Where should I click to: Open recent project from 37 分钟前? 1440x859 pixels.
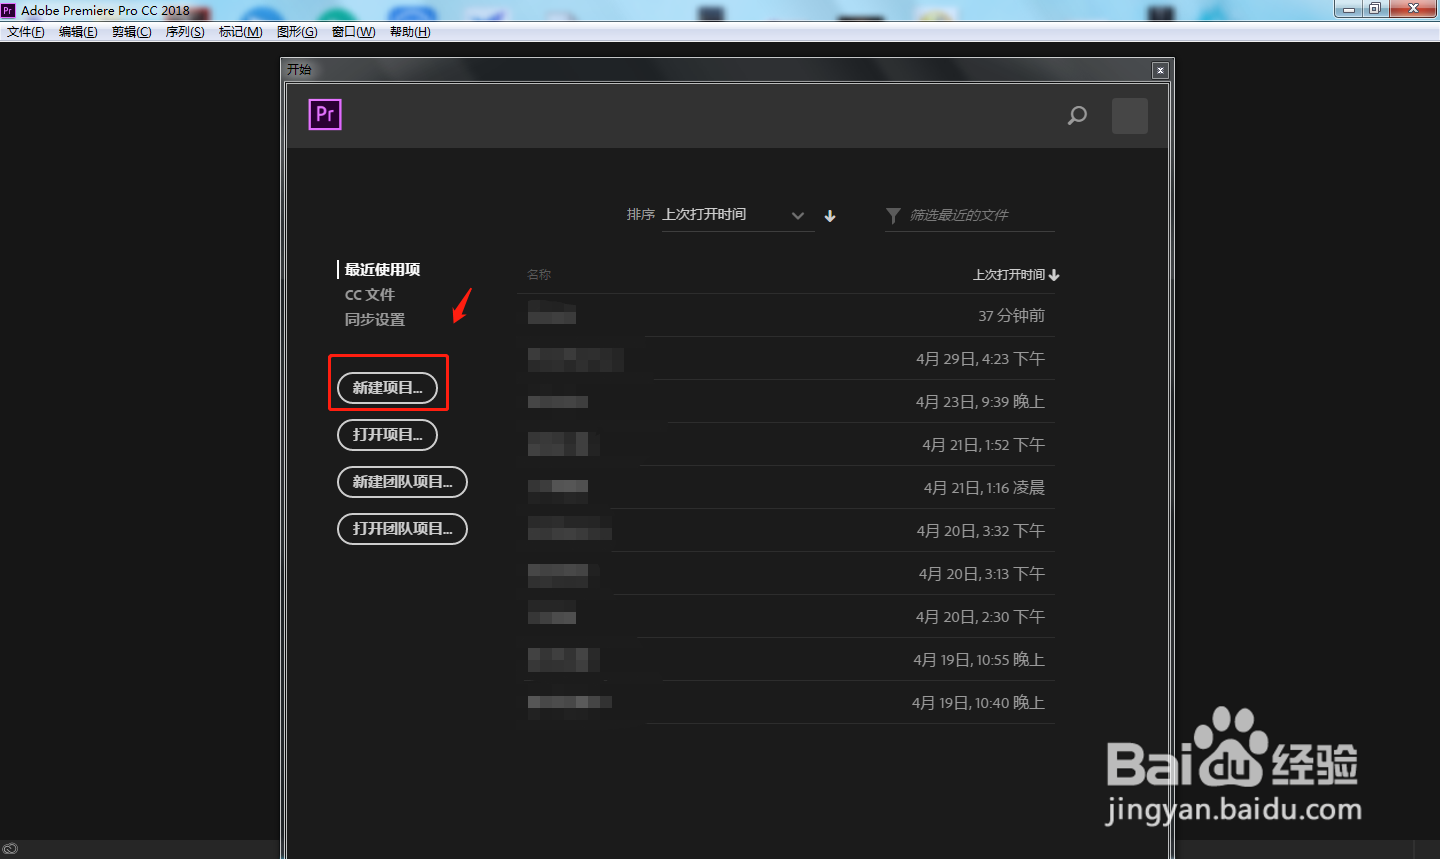[x=788, y=316]
